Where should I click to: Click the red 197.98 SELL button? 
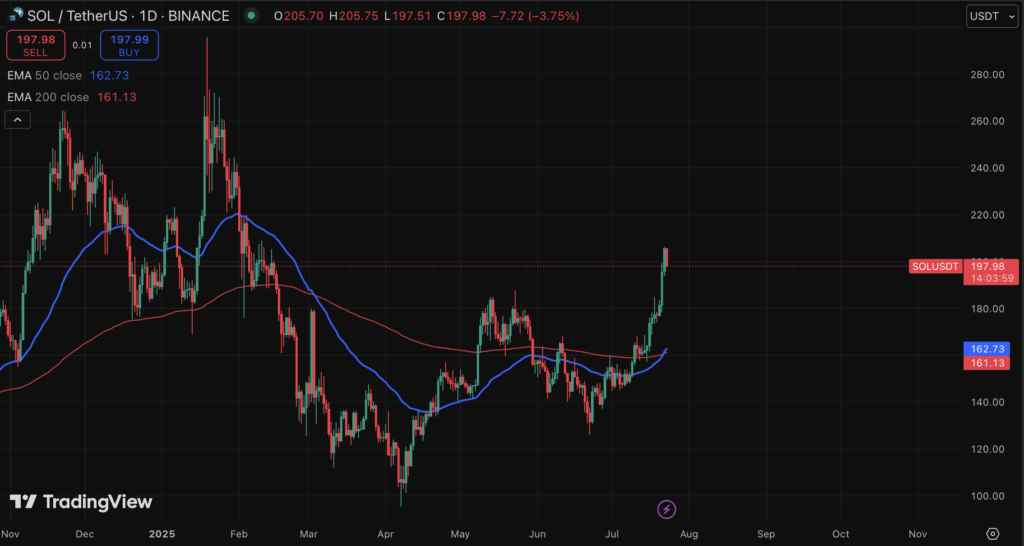click(x=35, y=46)
